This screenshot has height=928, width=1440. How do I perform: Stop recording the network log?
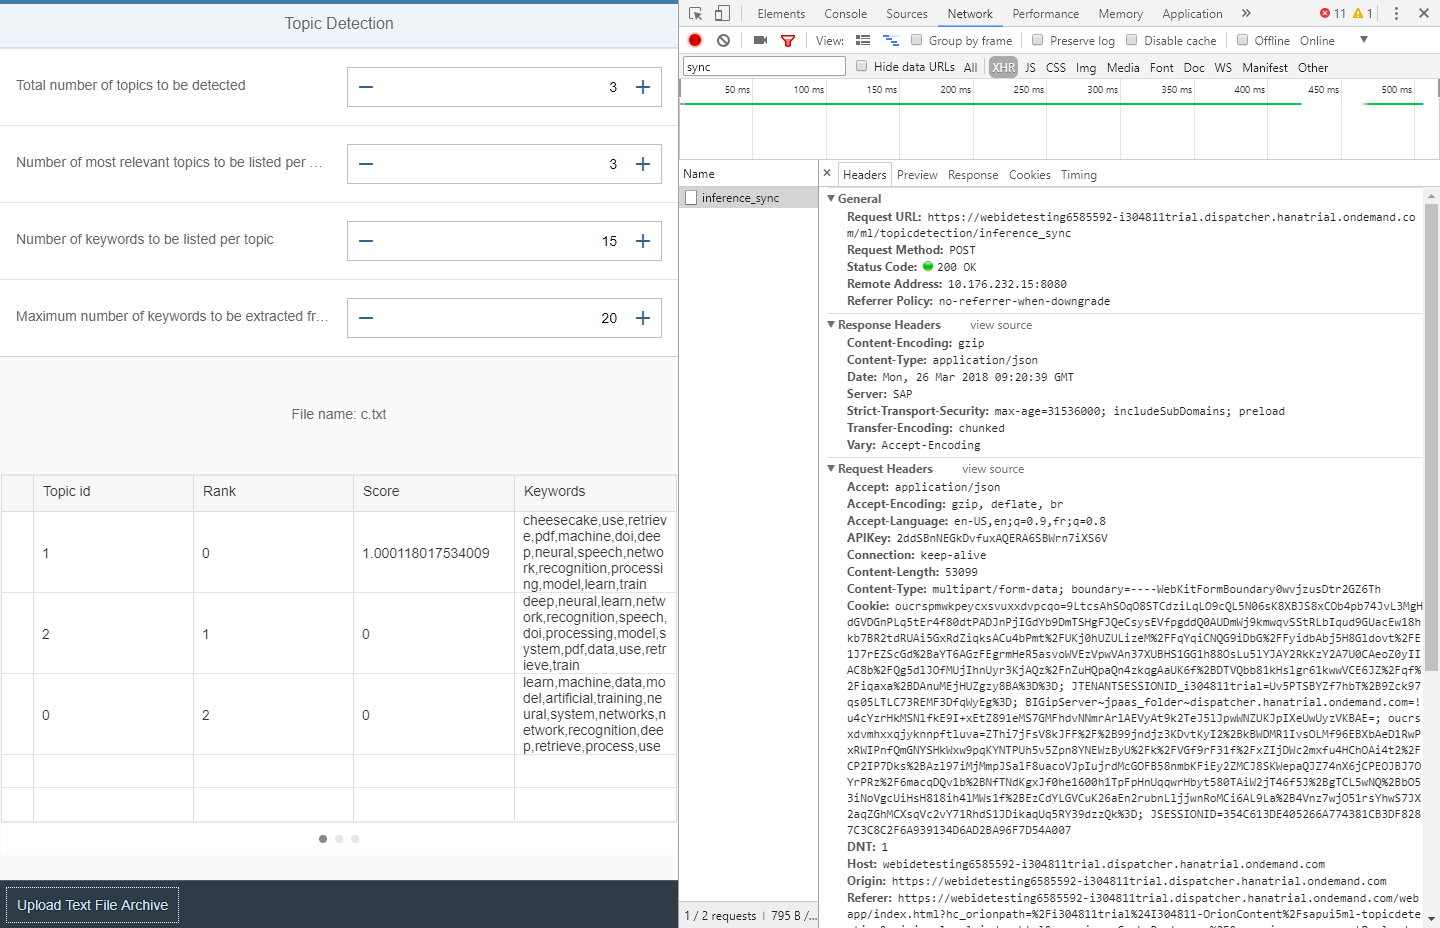pyautogui.click(x=695, y=40)
